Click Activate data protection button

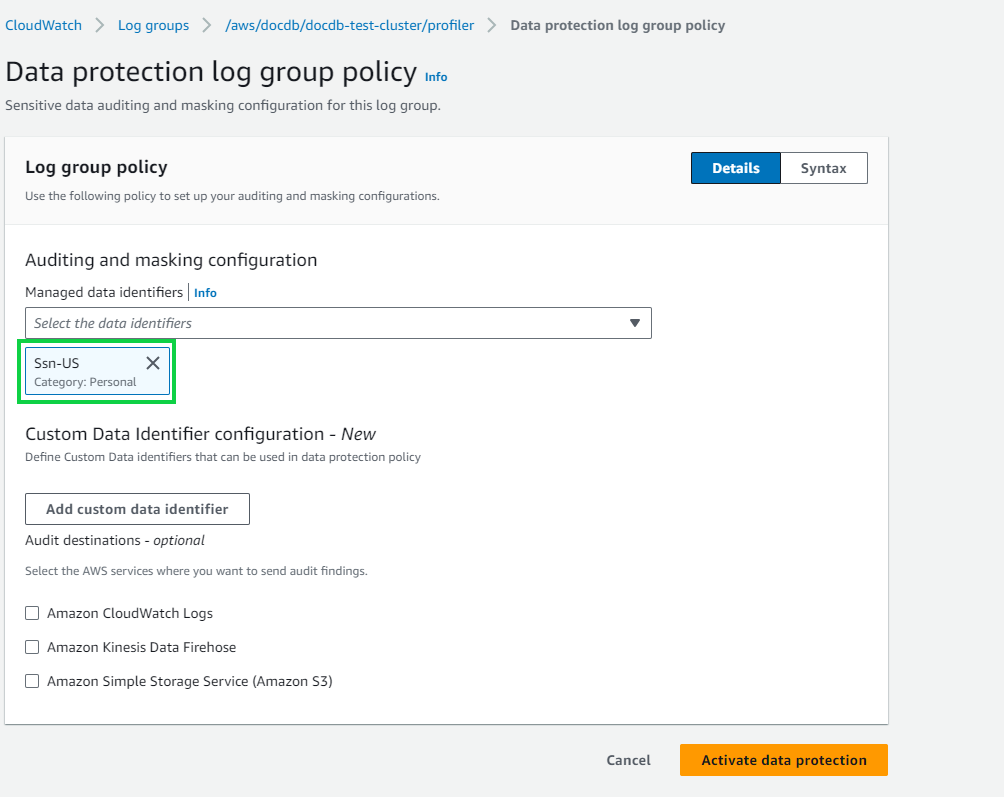(783, 760)
